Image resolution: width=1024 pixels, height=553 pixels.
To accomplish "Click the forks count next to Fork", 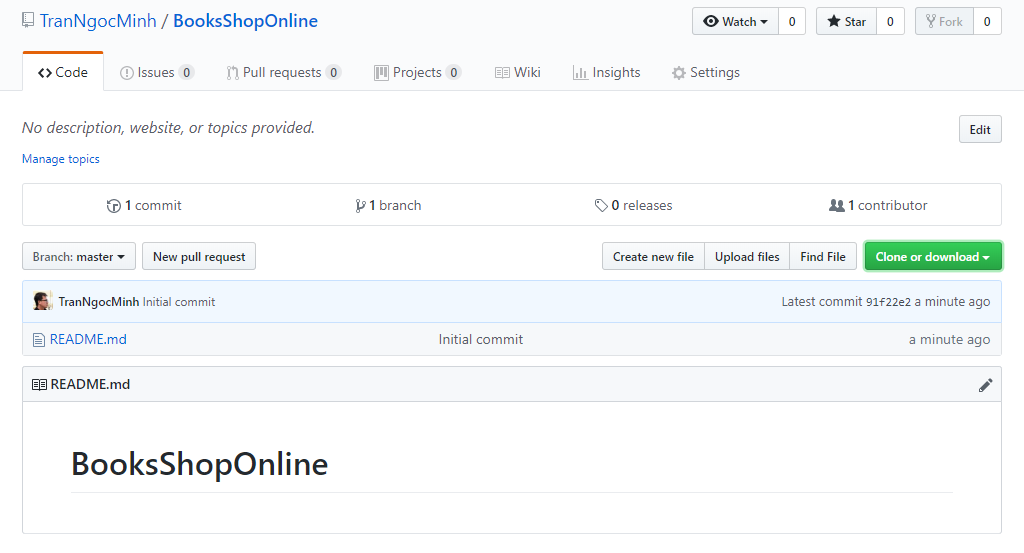I will pos(987,22).
